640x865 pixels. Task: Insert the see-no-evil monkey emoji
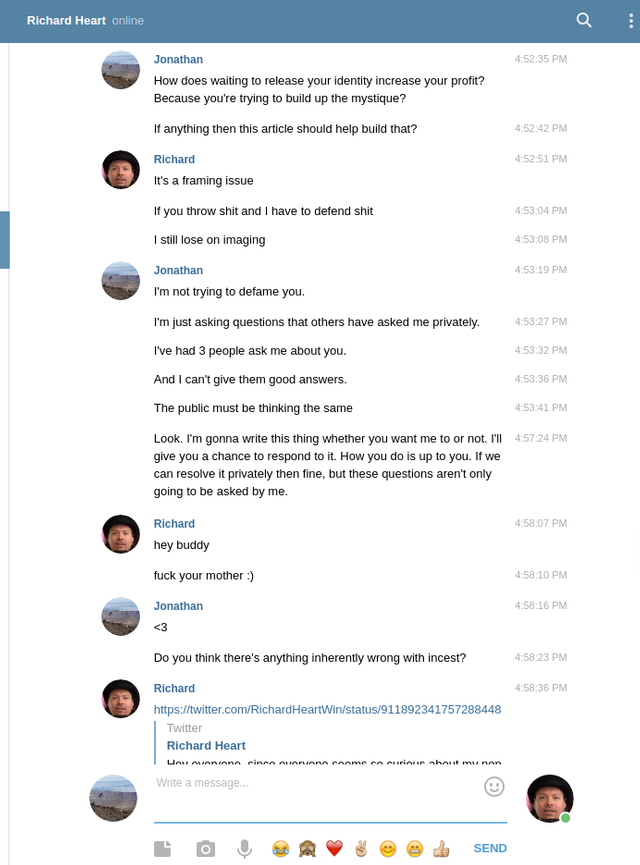coord(307,848)
